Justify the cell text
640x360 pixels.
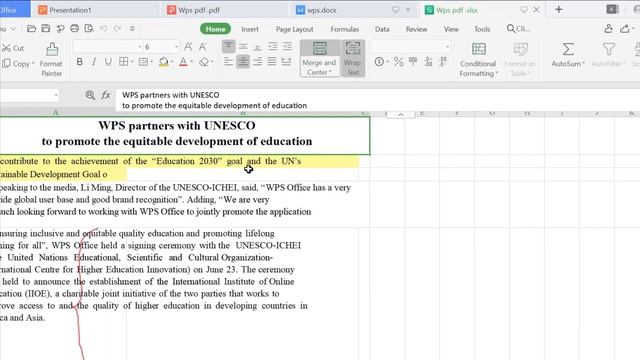(272, 62)
